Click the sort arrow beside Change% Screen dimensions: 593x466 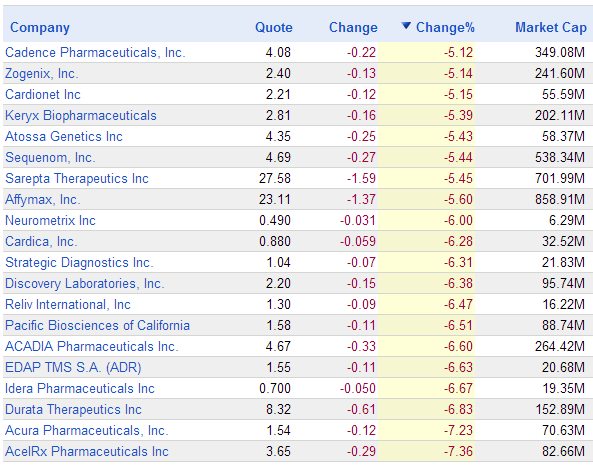(406, 26)
